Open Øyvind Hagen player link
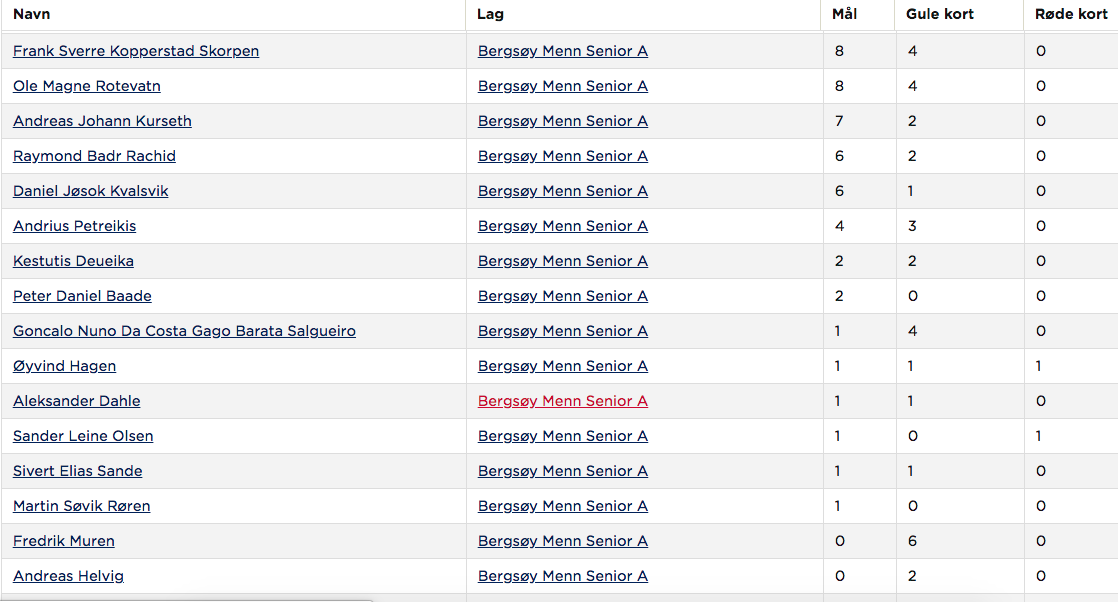The image size is (1118, 602). pyautogui.click(x=64, y=365)
